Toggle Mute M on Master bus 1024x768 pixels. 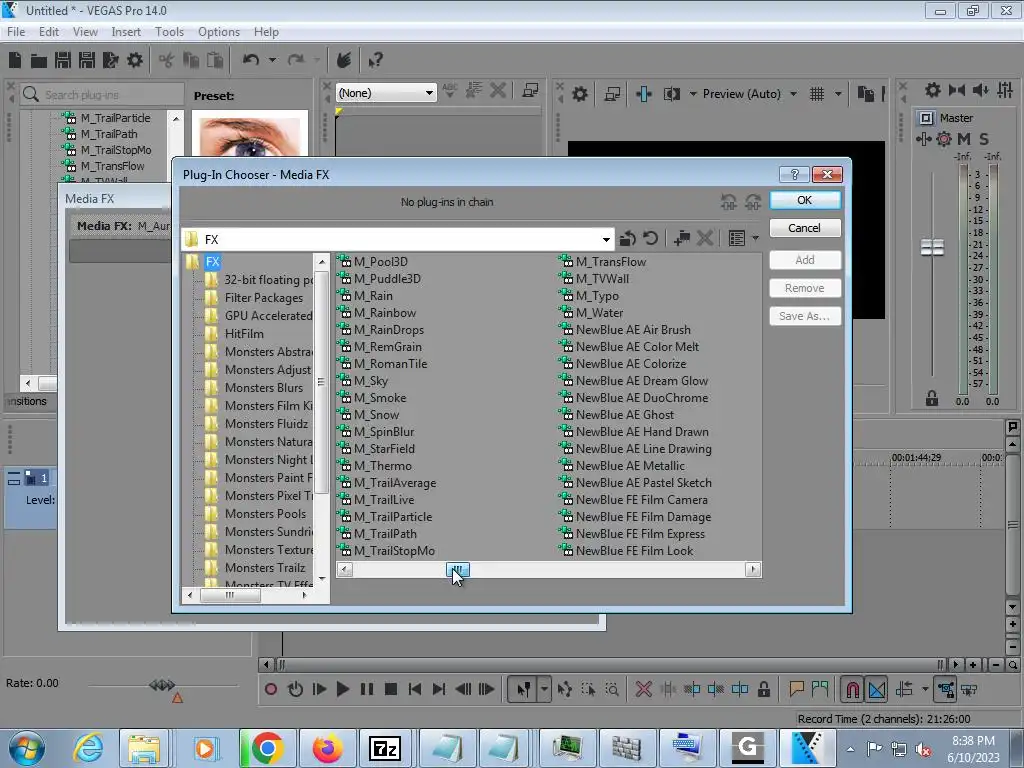pos(964,139)
